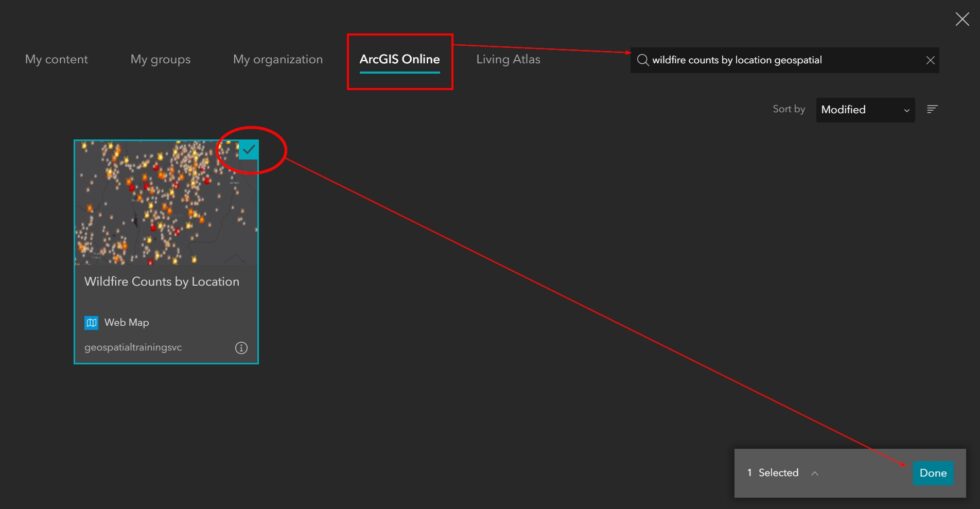Screen dimensions: 980x509
Task: Switch to Living Atlas tab
Action: [x=508, y=59]
